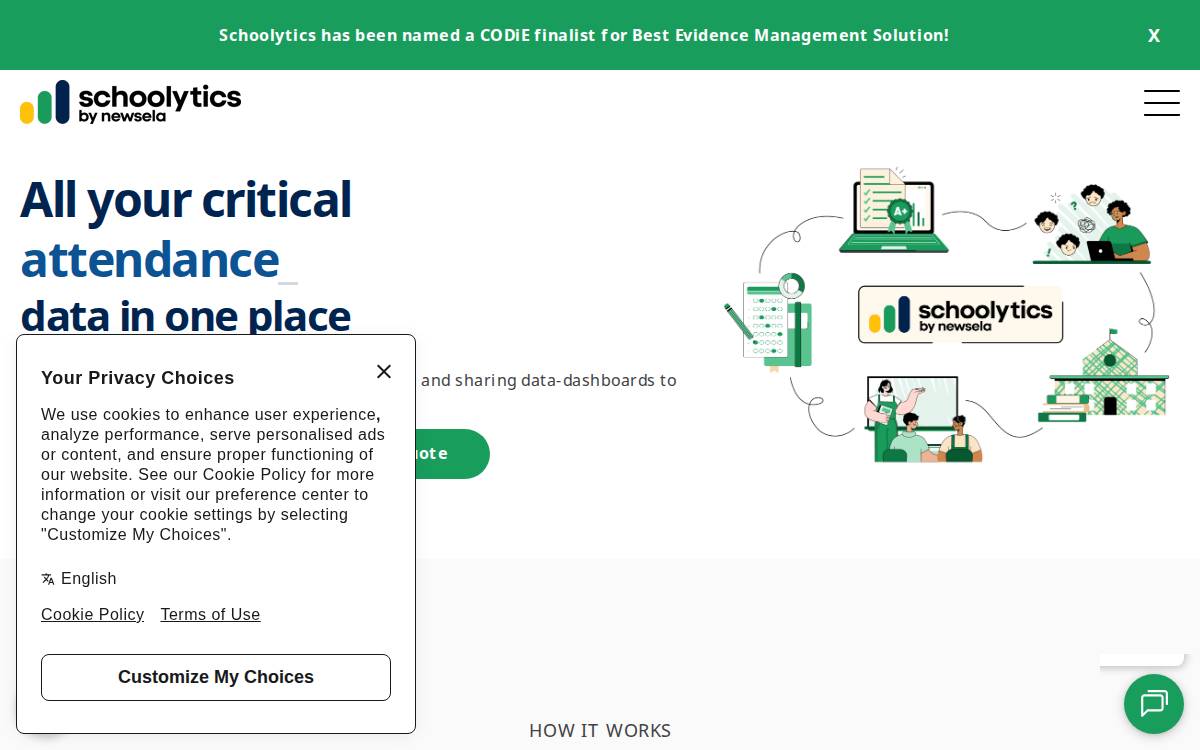Open the hamburger navigation menu
This screenshot has height=750, width=1200.
pyautogui.click(x=1161, y=103)
